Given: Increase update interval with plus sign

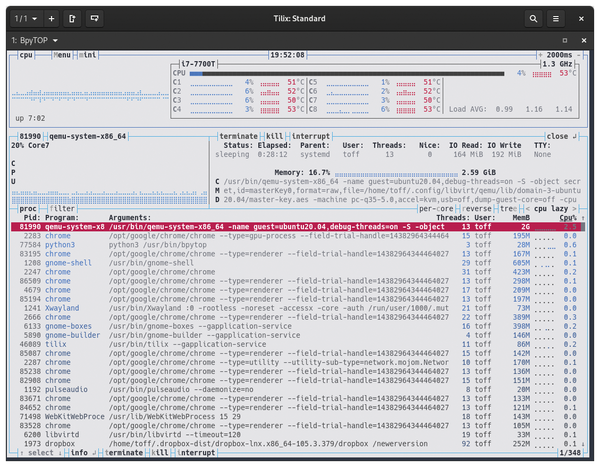Looking at the screenshot, I should [541, 55].
